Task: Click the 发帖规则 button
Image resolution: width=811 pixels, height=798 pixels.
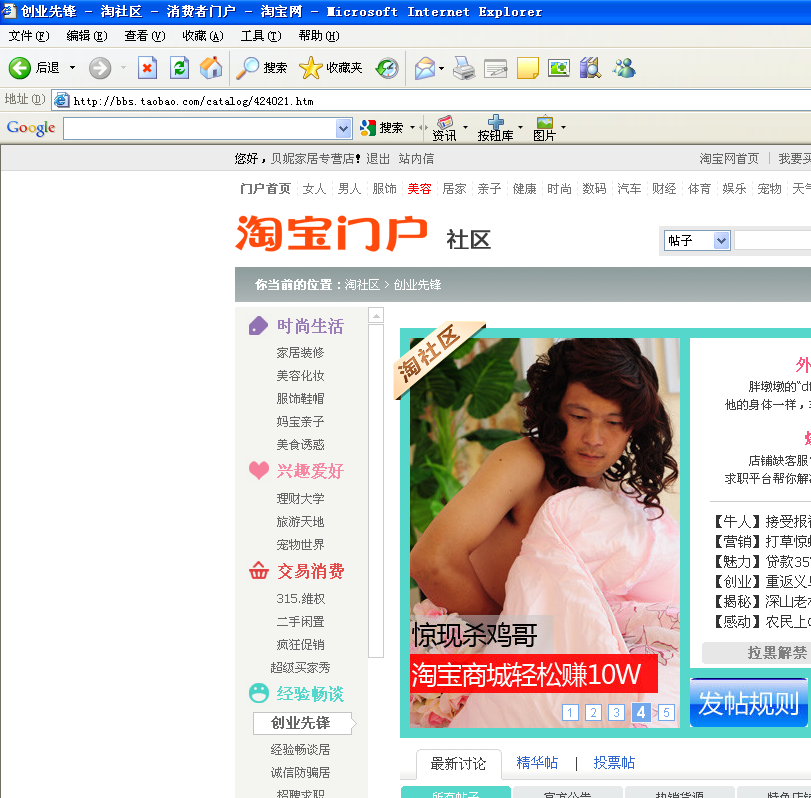Action: [749, 703]
